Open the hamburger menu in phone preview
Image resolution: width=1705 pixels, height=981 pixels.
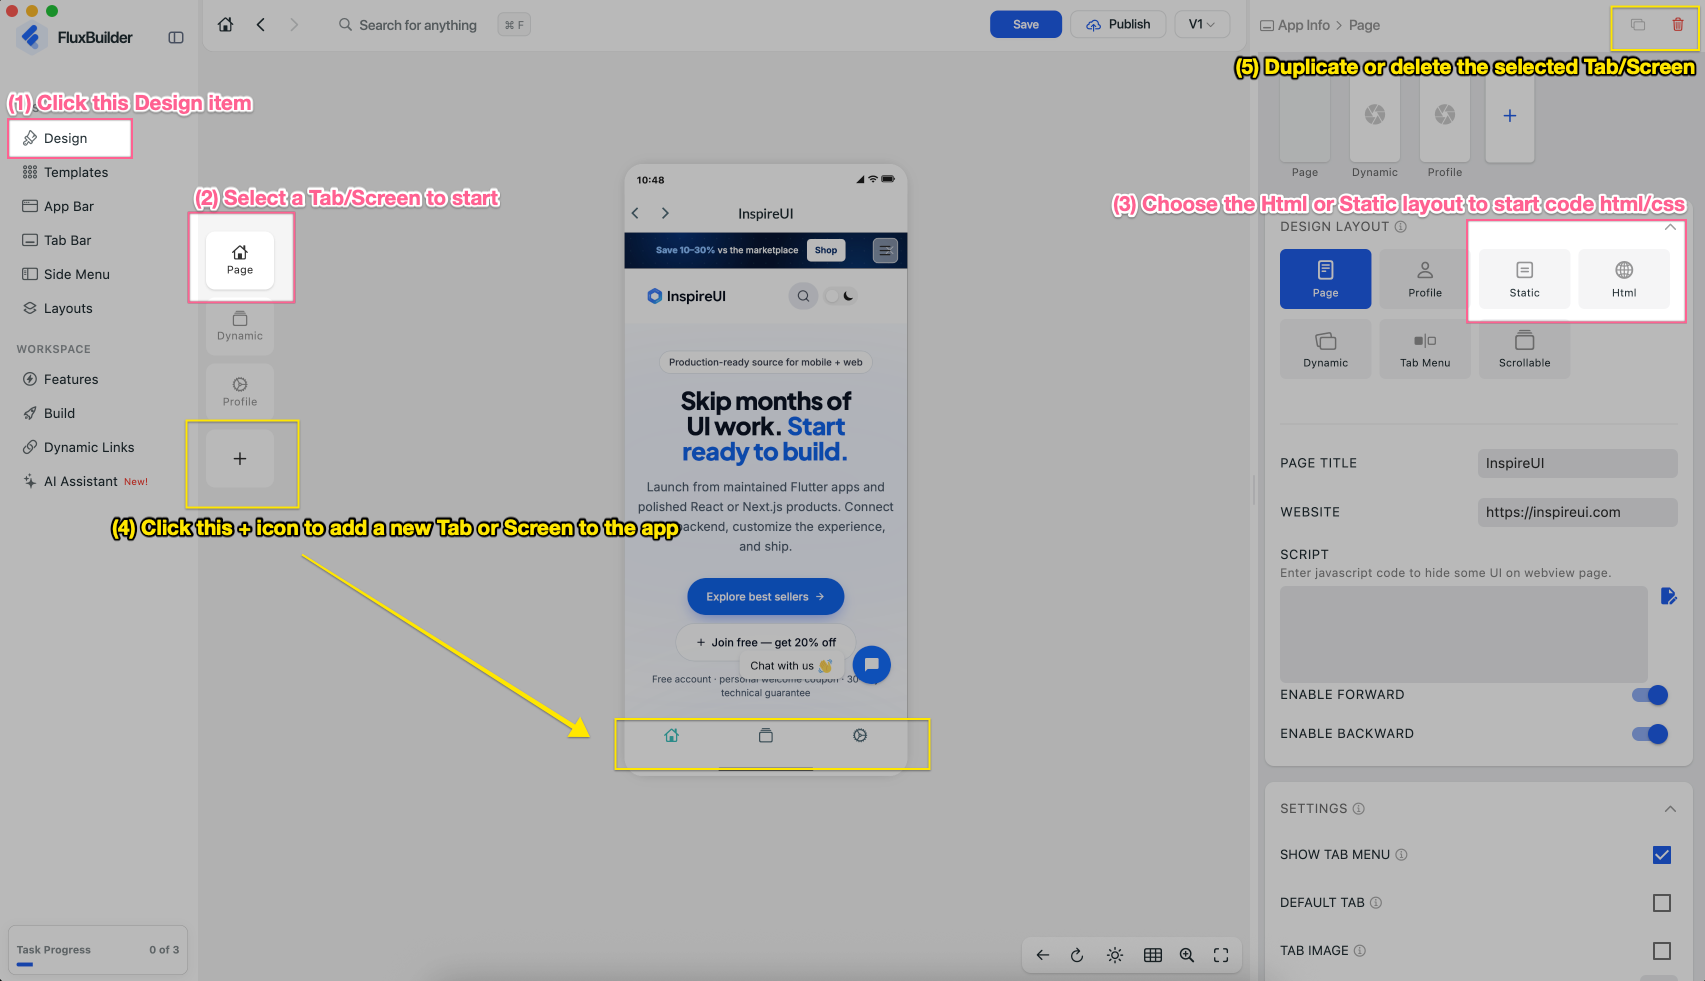pos(885,250)
